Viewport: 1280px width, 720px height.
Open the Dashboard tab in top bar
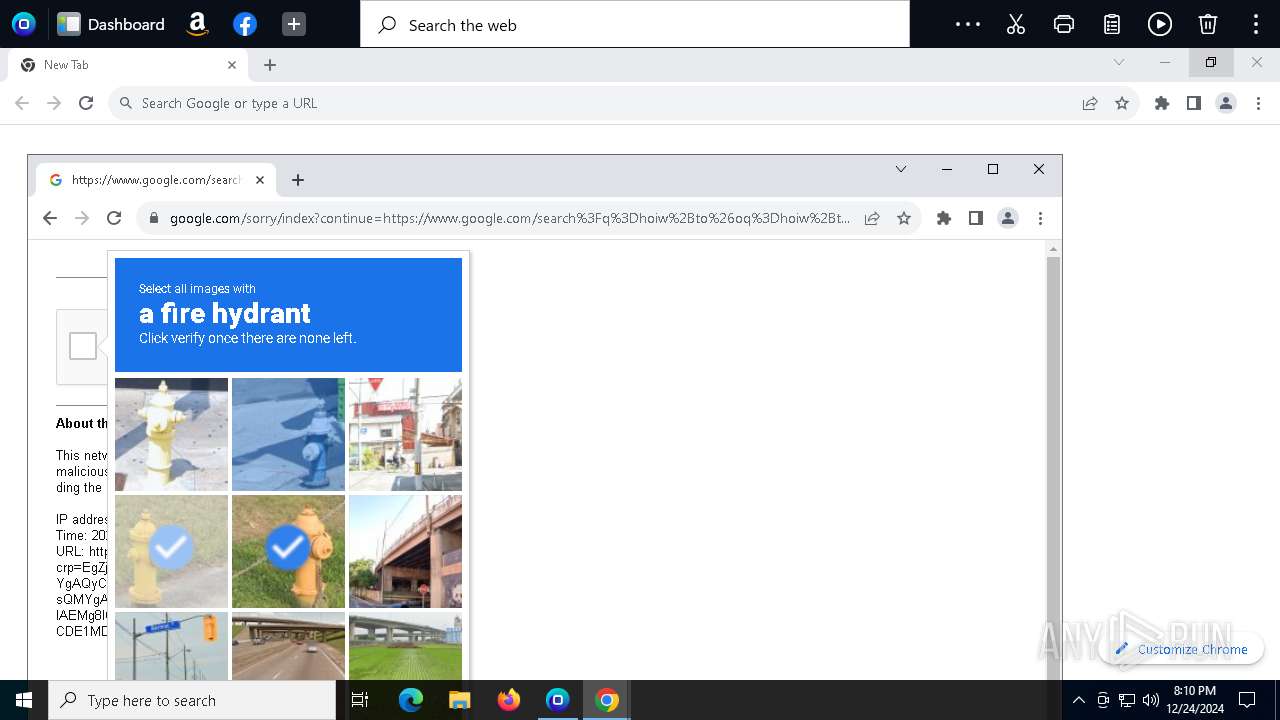pos(111,24)
